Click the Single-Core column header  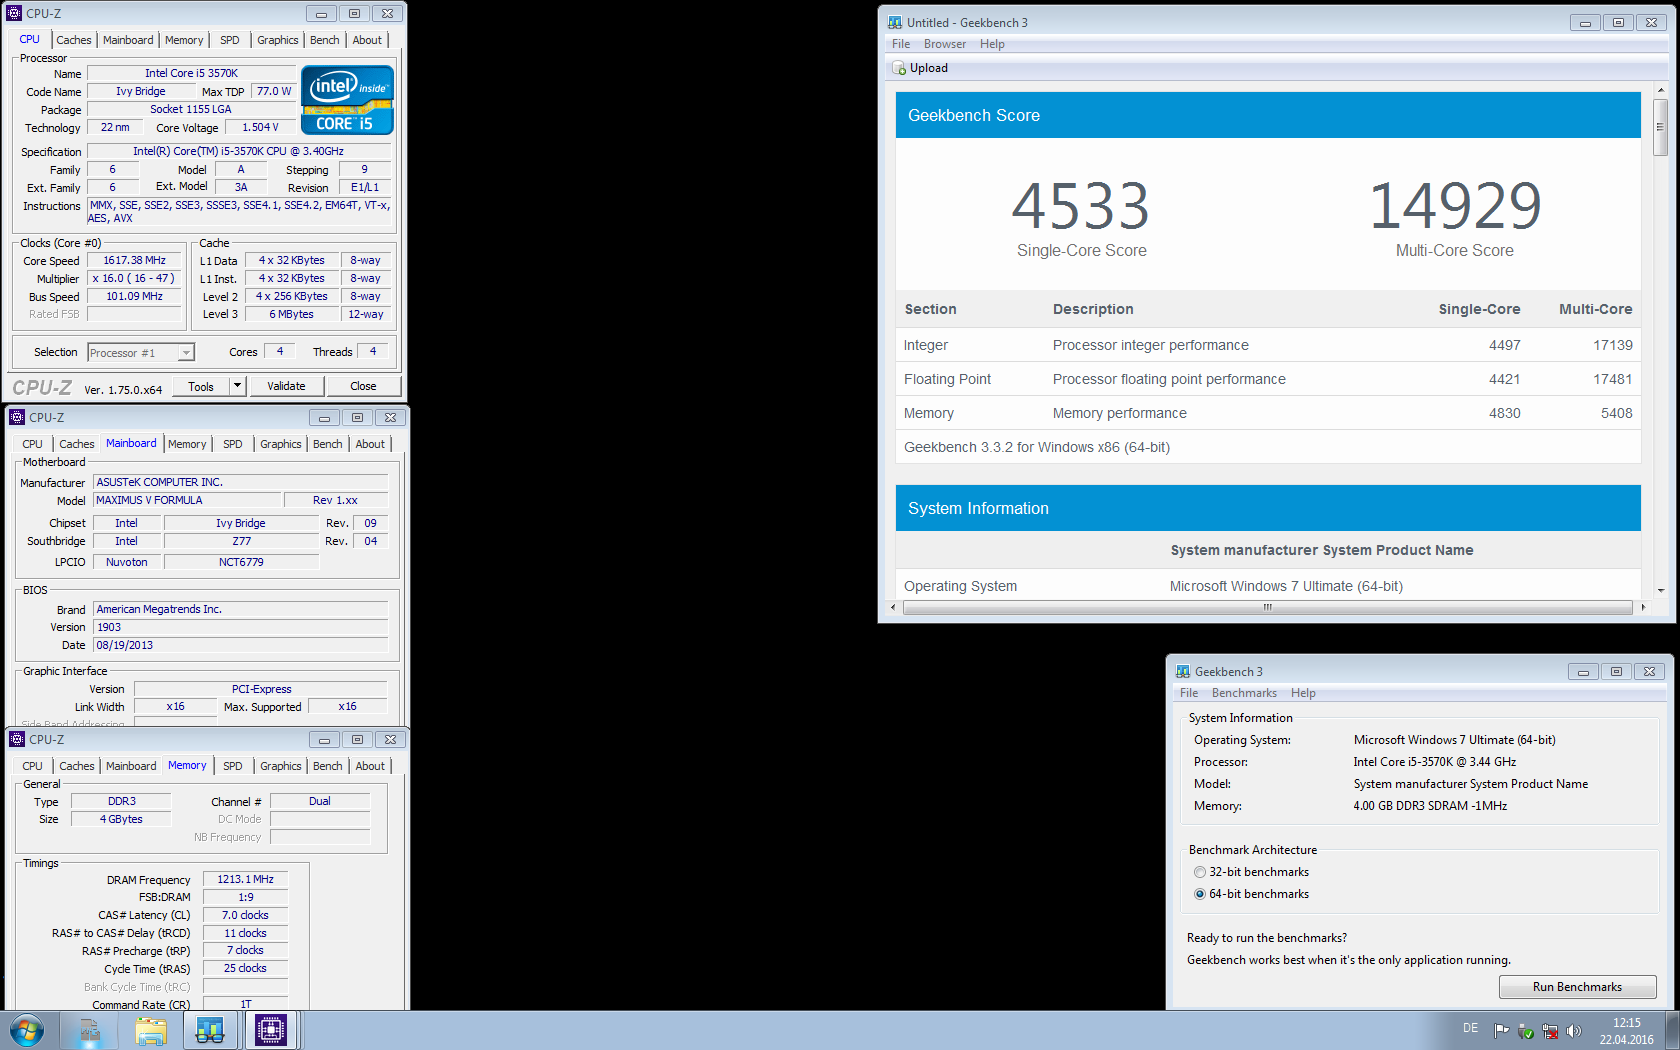pyautogui.click(x=1479, y=309)
